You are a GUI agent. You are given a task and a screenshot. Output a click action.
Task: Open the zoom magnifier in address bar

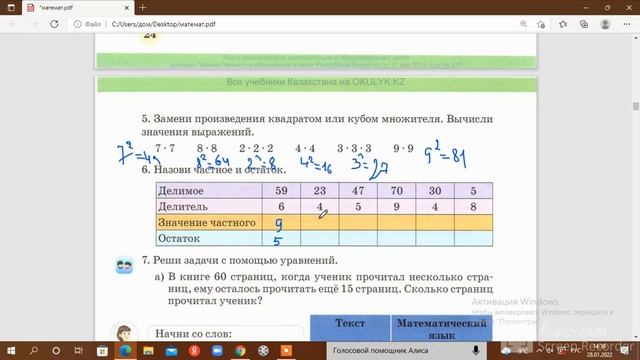(523, 24)
